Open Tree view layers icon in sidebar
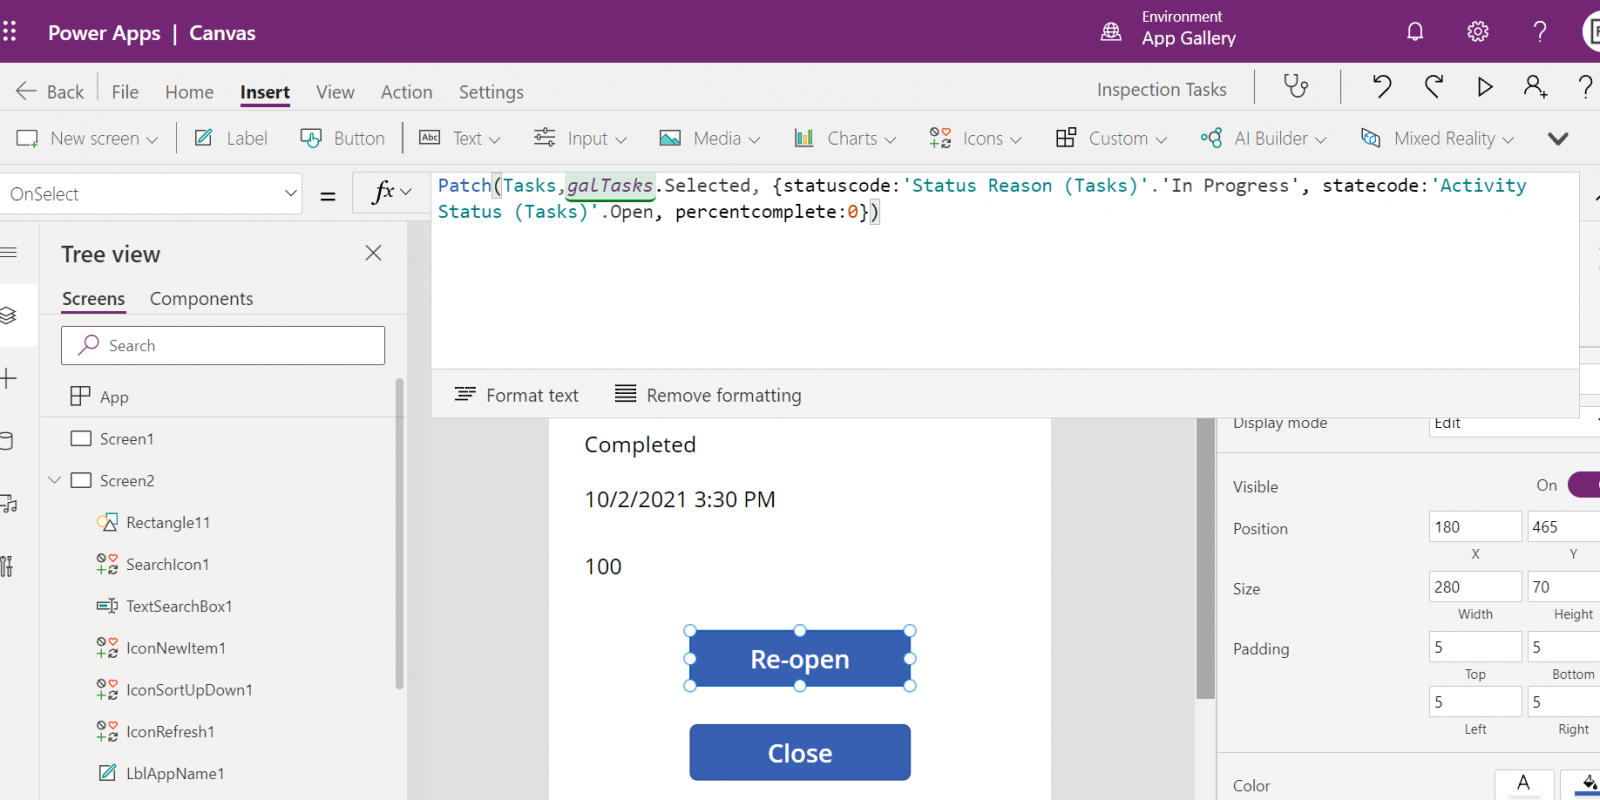This screenshot has width=1600, height=800. 9,315
